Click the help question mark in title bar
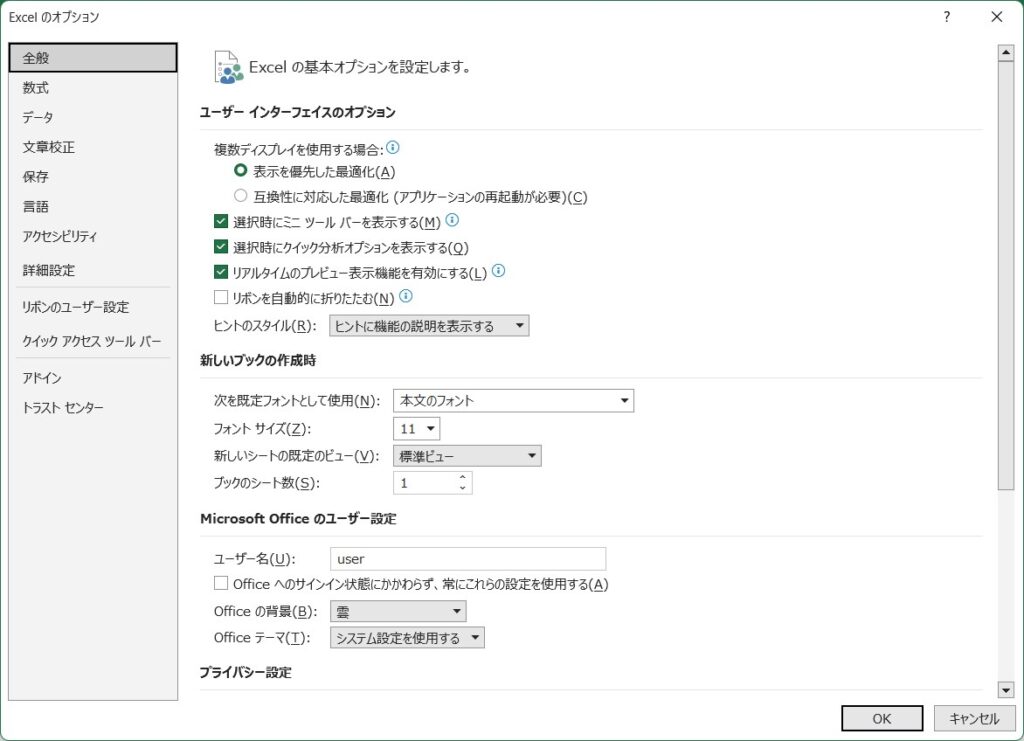 pos(946,17)
